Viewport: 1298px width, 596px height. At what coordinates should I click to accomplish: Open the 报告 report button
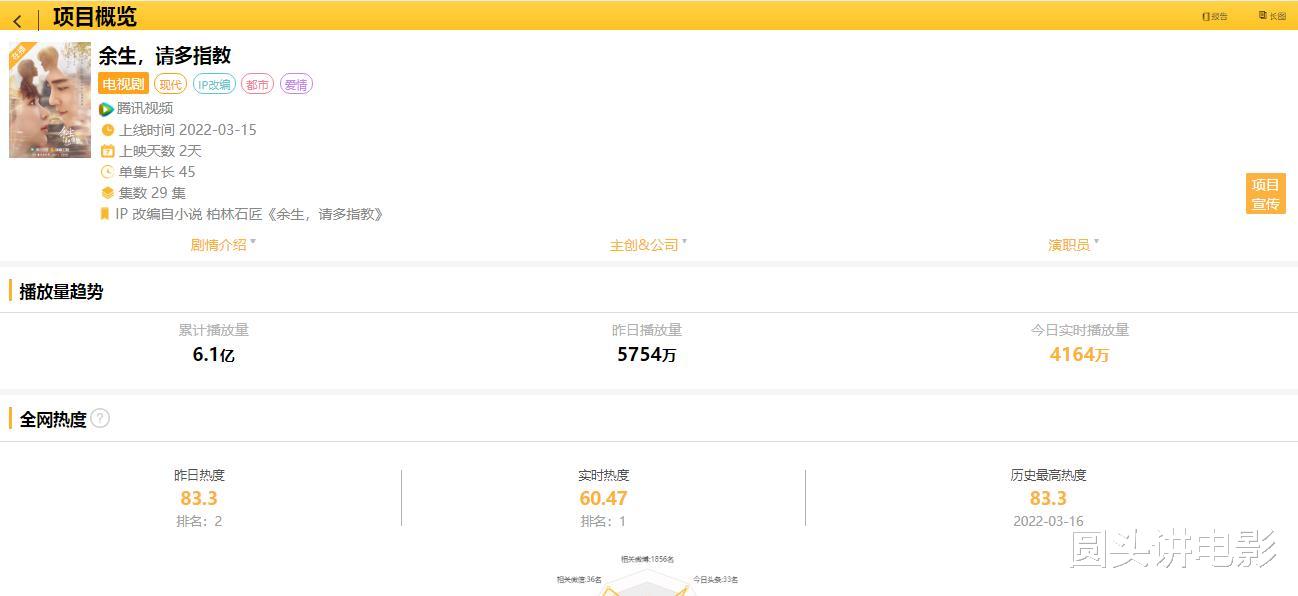tap(1215, 16)
